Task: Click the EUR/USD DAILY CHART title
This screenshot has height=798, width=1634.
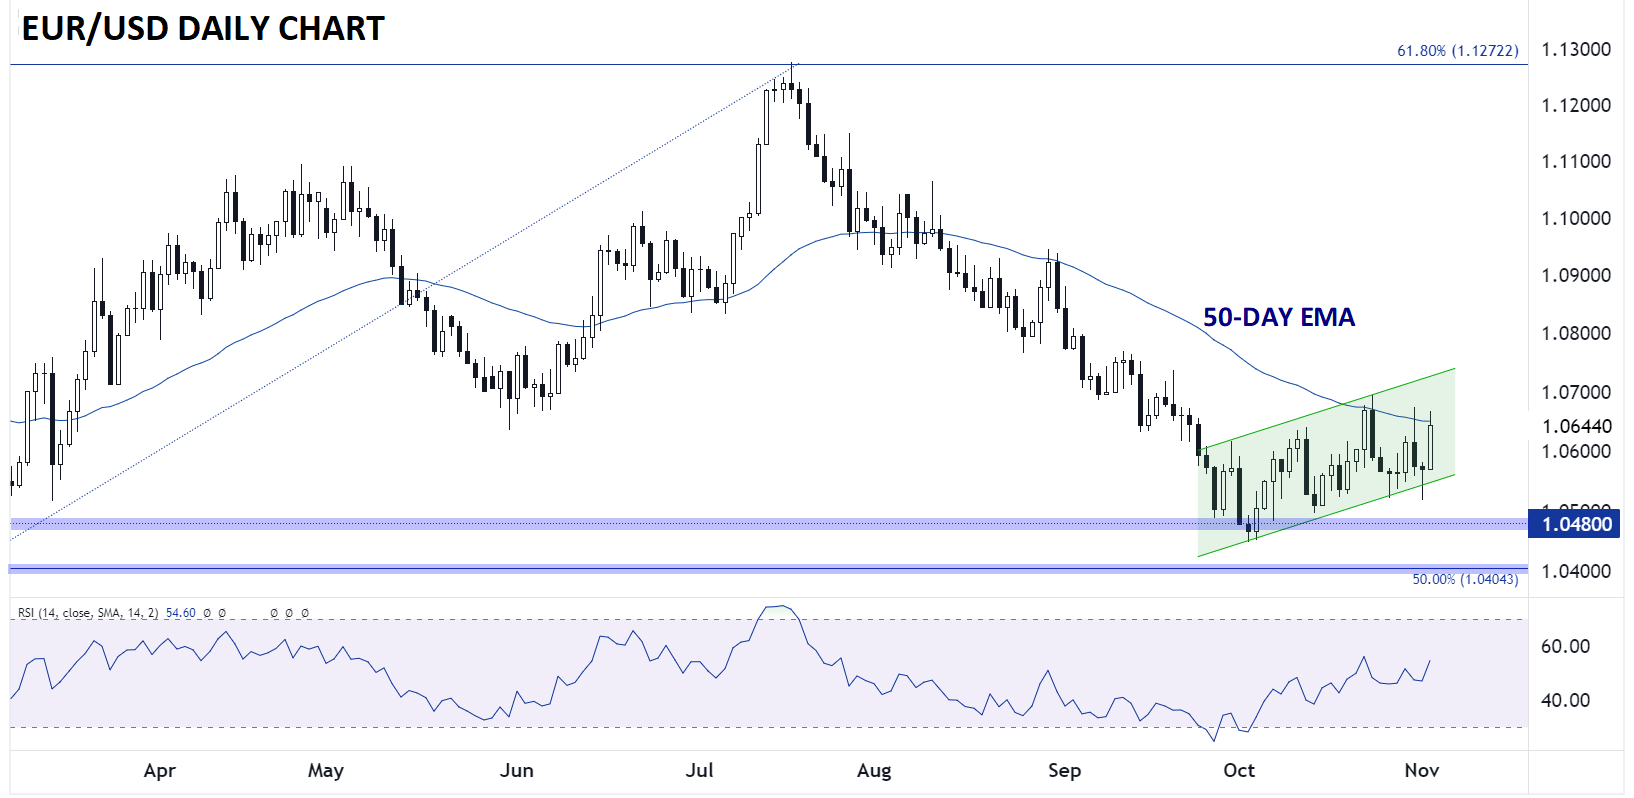Action: [203, 28]
